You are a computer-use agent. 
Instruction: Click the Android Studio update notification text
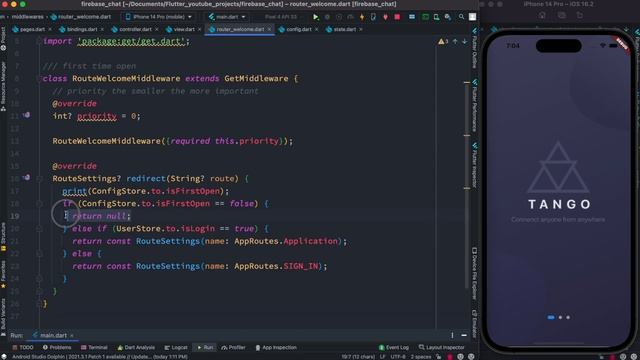click(100, 357)
